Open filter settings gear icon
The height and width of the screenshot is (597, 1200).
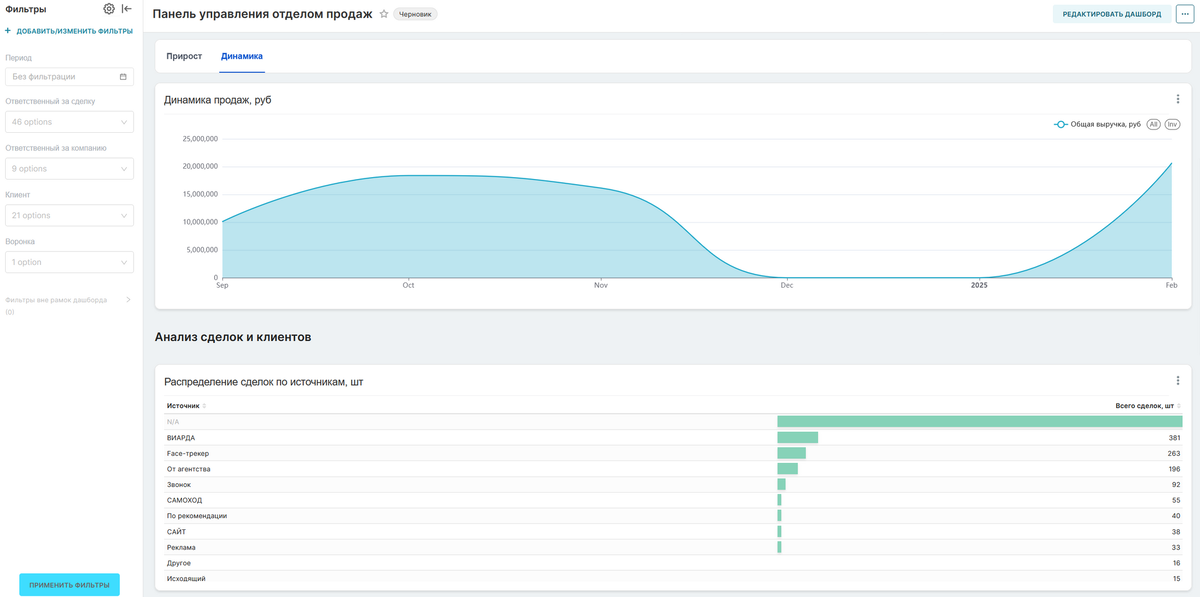click(x=109, y=9)
